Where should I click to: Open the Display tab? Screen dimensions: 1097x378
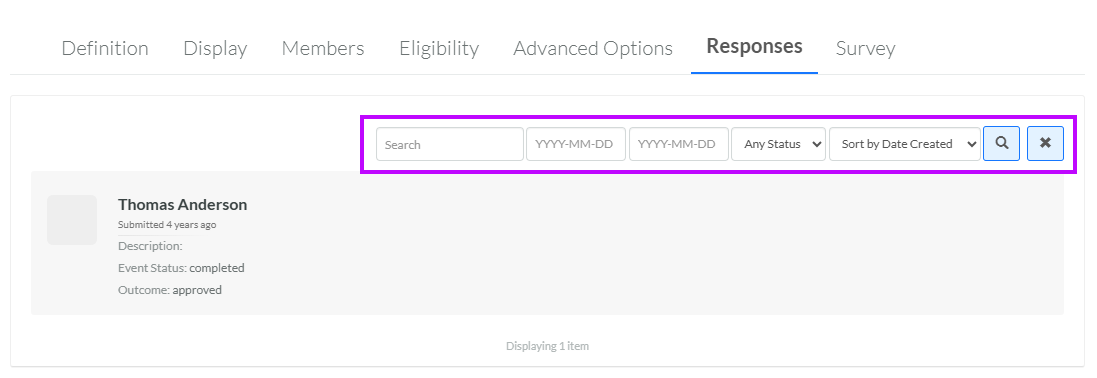215,48
